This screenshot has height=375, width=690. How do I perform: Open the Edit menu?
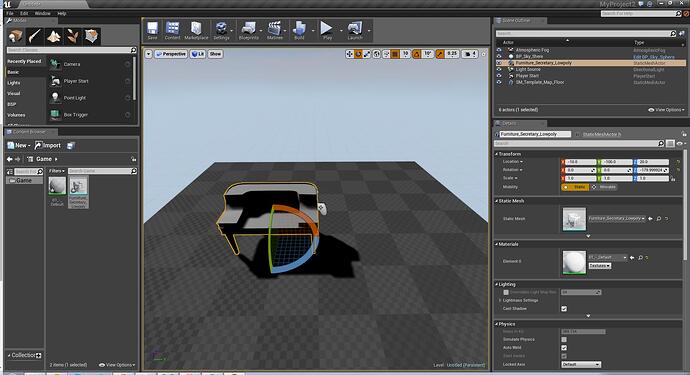[x=24, y=13]
